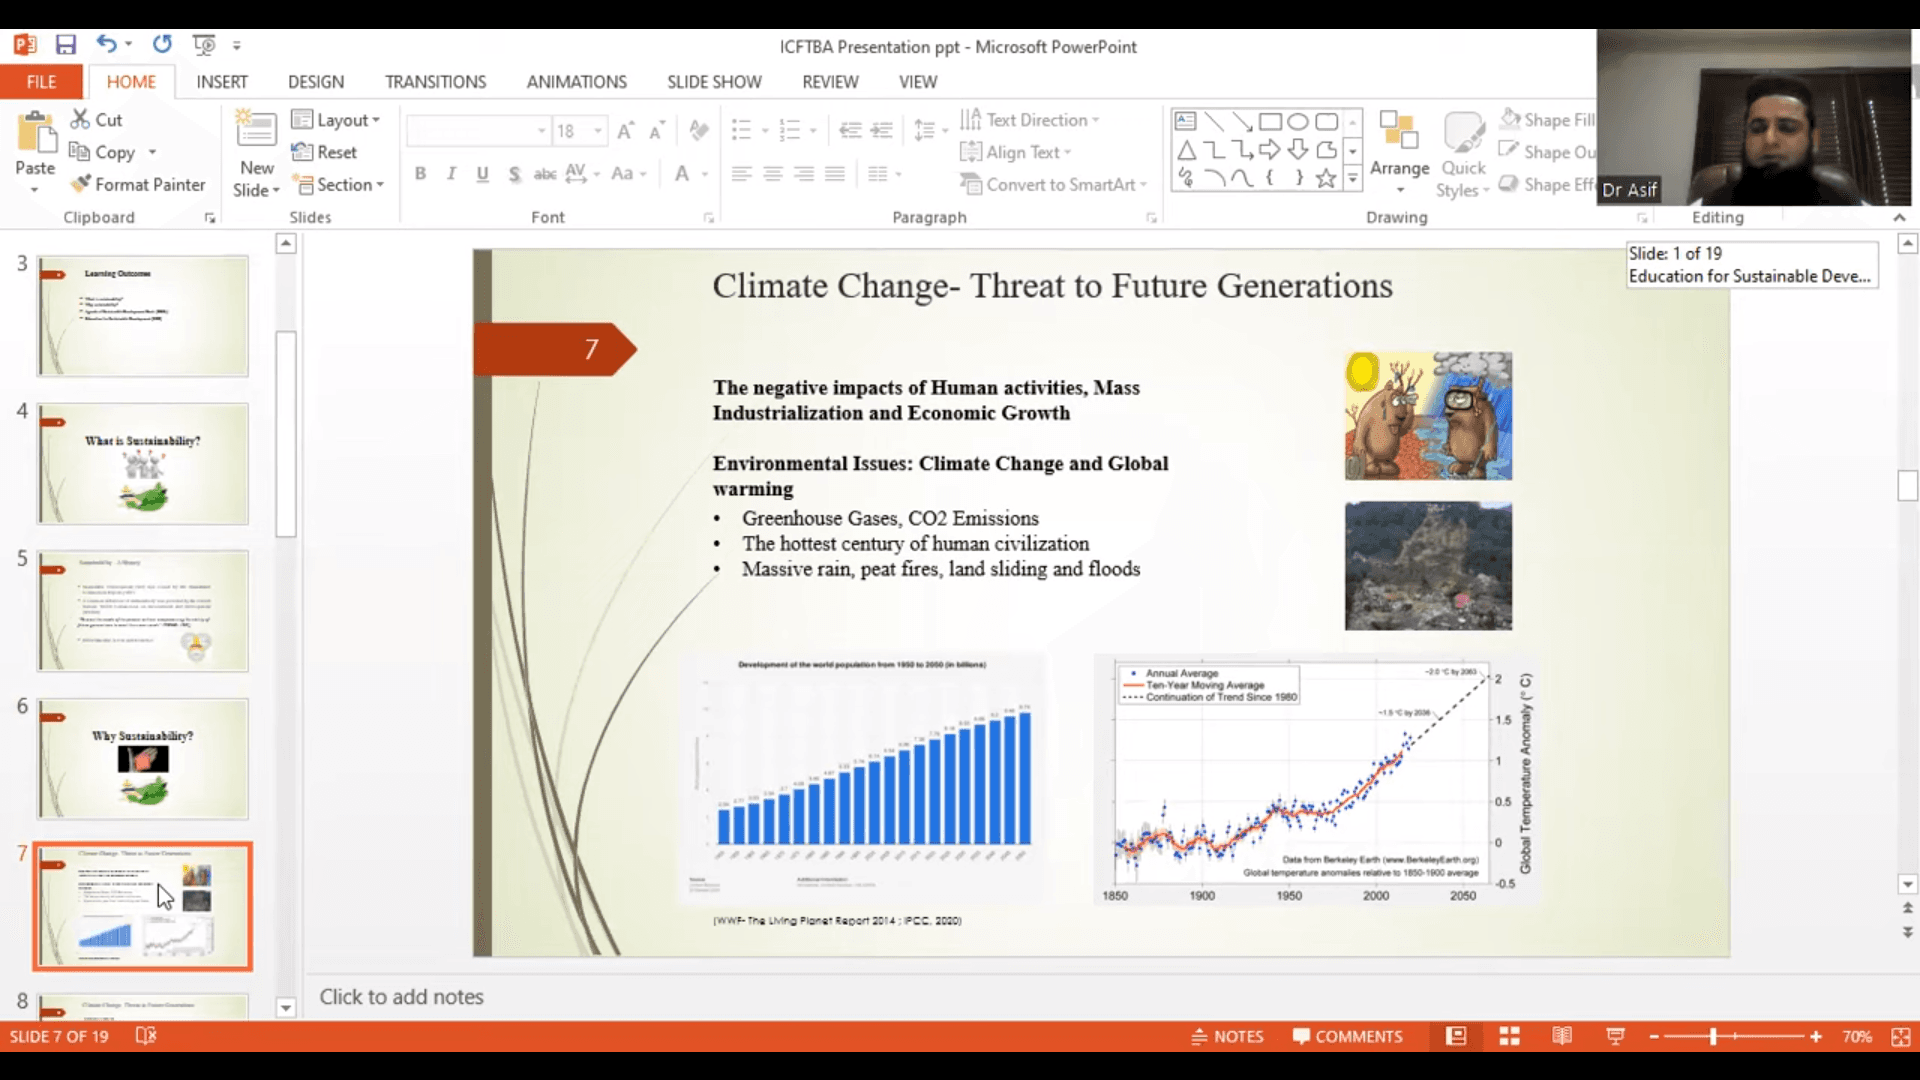Screen dimensions: 1920x1080
Task: Click the NOTES button in status bar
Action: click(x=1227, y=1036)
